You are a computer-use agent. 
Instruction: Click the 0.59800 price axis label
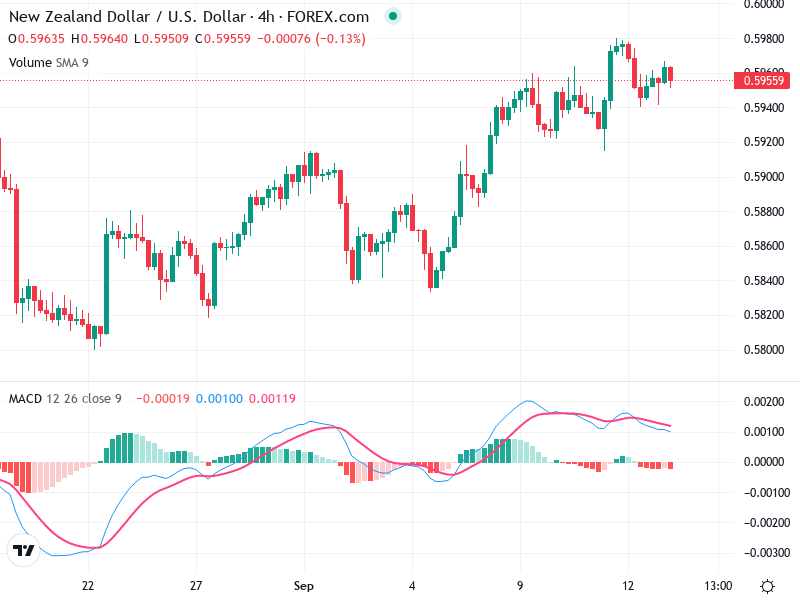764,39
